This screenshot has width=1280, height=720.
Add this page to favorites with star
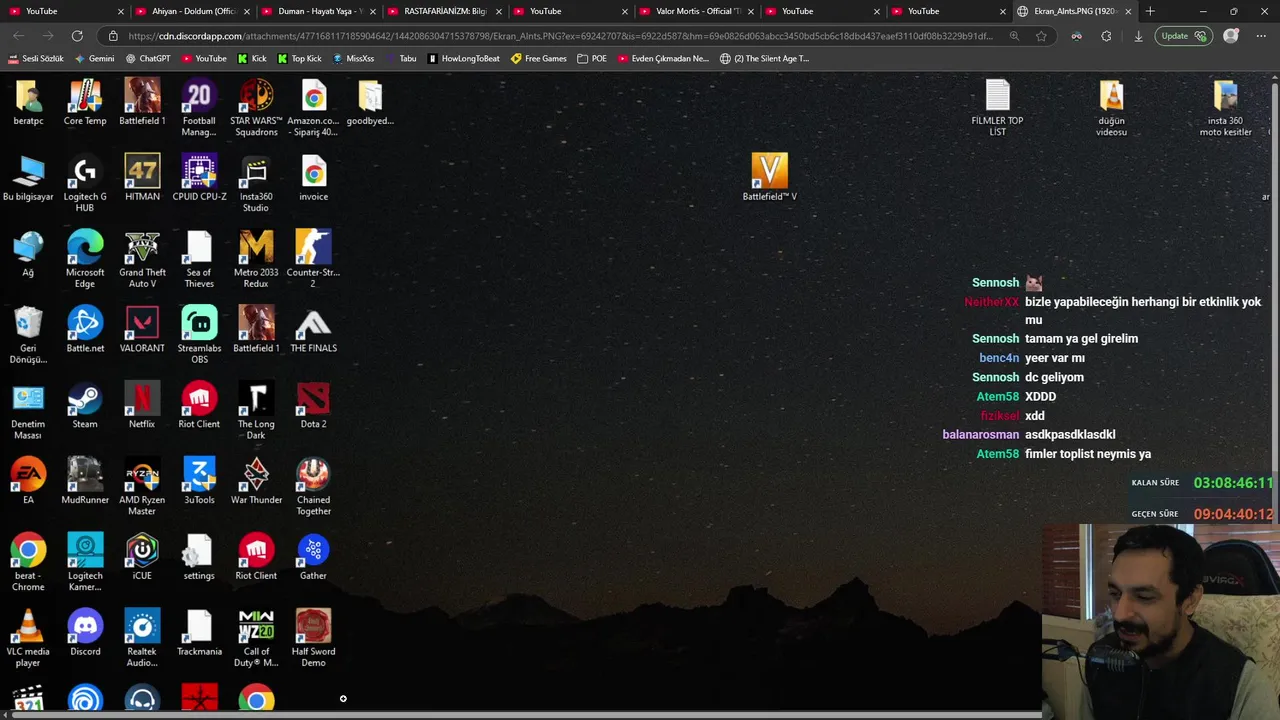pyautogui.click(x=1041, y=36)
